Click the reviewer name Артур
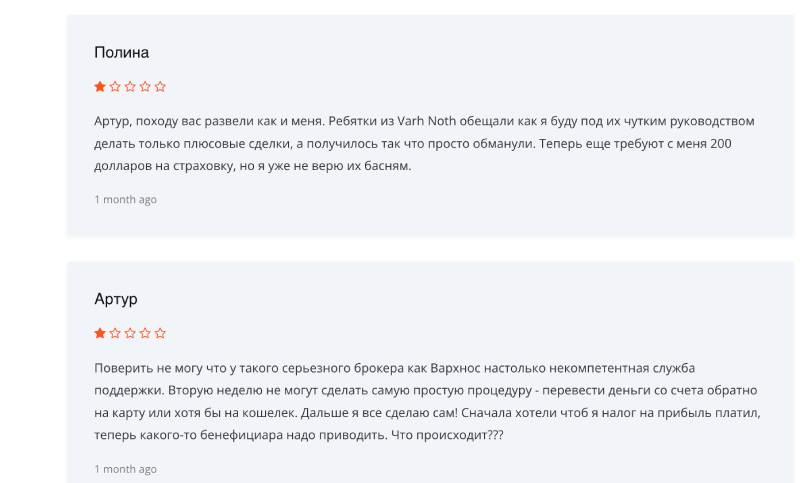This screenshot has width=800, height=483. (x=116, y=299)
